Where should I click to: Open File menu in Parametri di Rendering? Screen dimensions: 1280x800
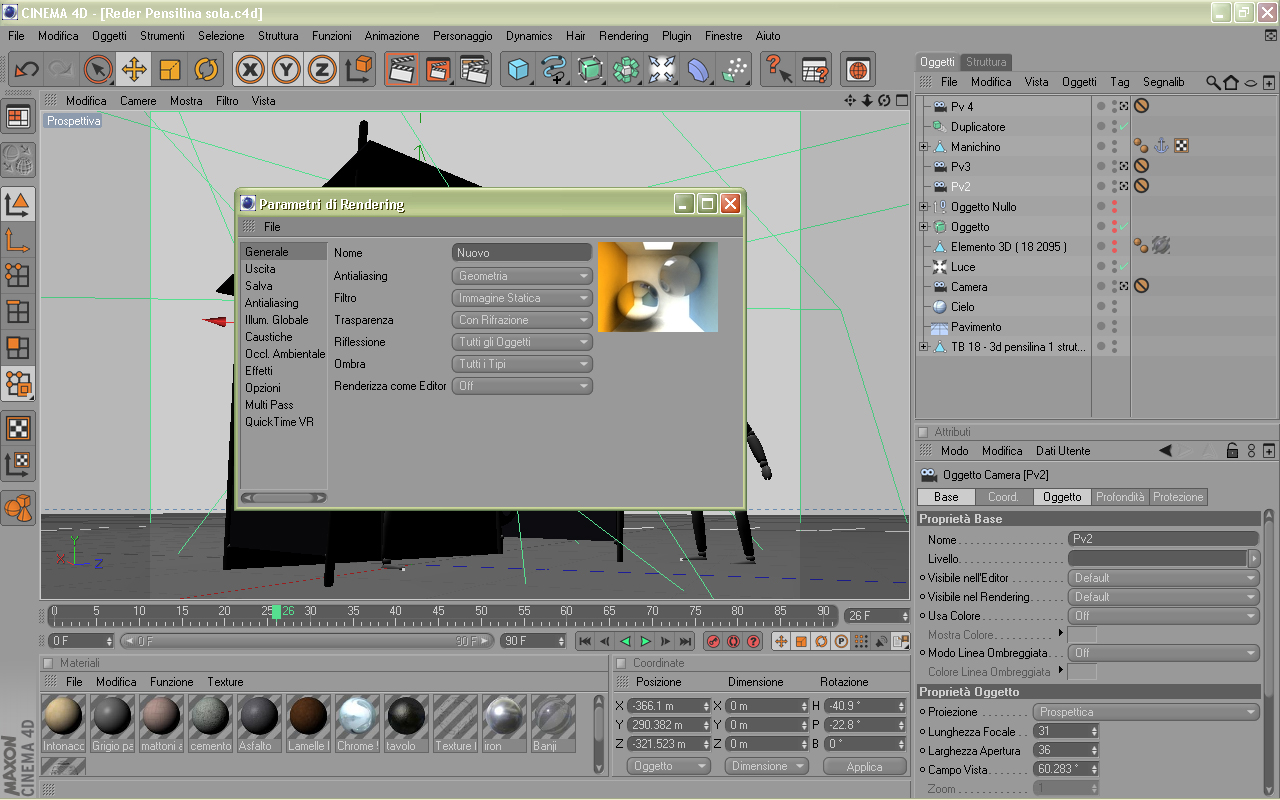click(x=272, y=227)
